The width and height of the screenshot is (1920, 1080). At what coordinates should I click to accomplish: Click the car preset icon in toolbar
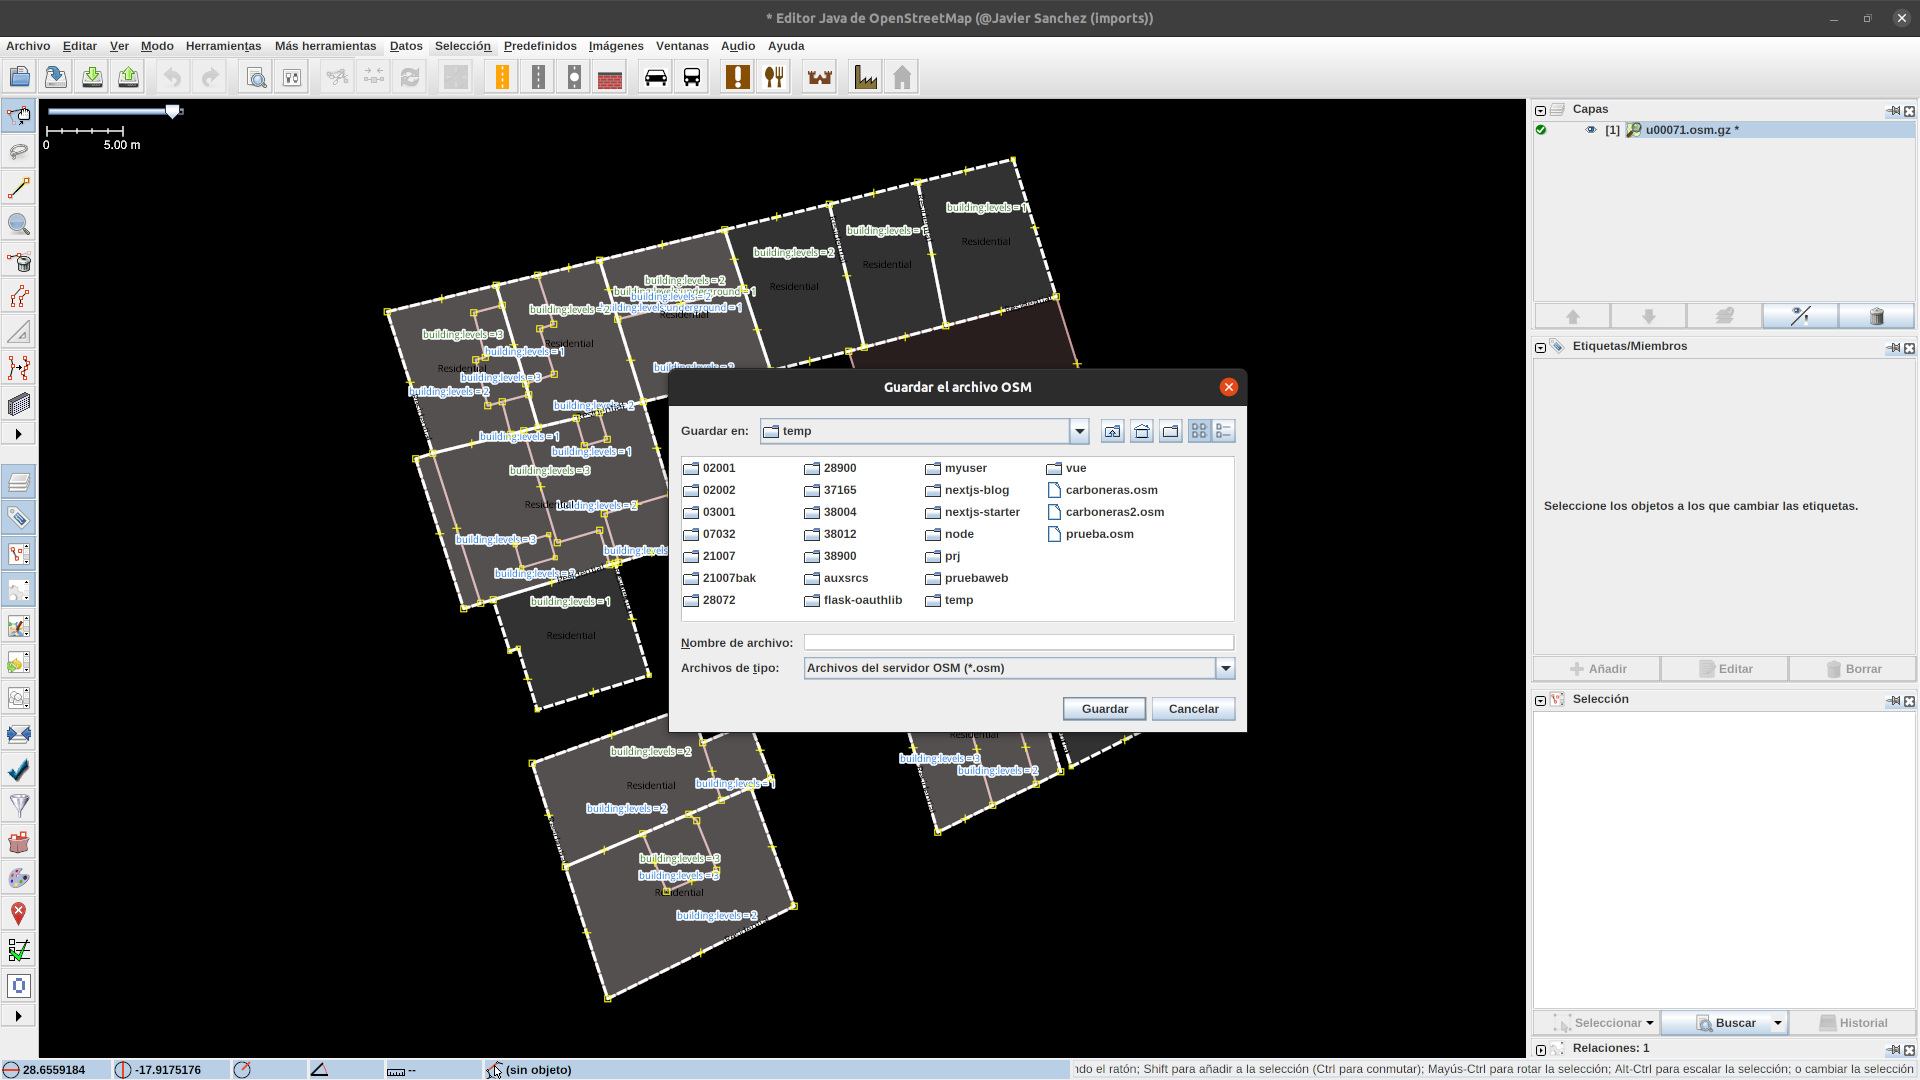tap(656, 77)
